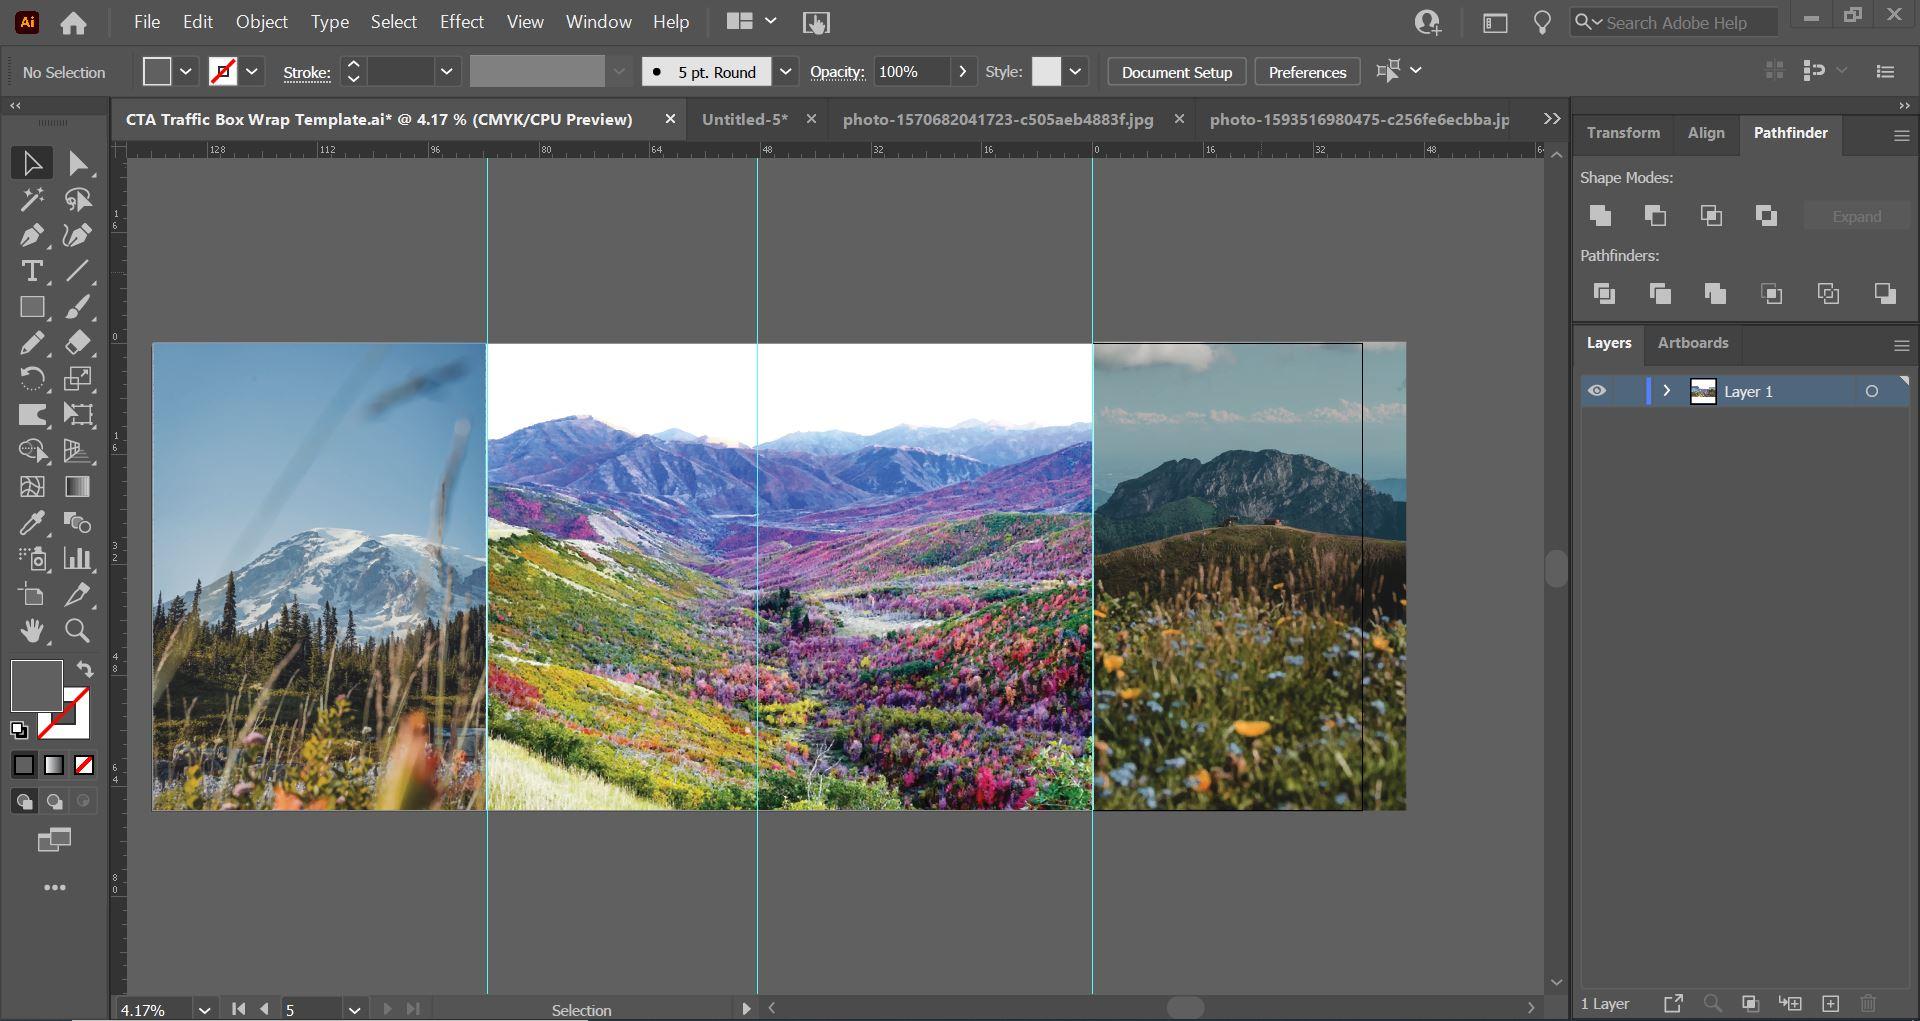
Task: Toggle Layer 1 target circle
Action: click(1871, 391)
